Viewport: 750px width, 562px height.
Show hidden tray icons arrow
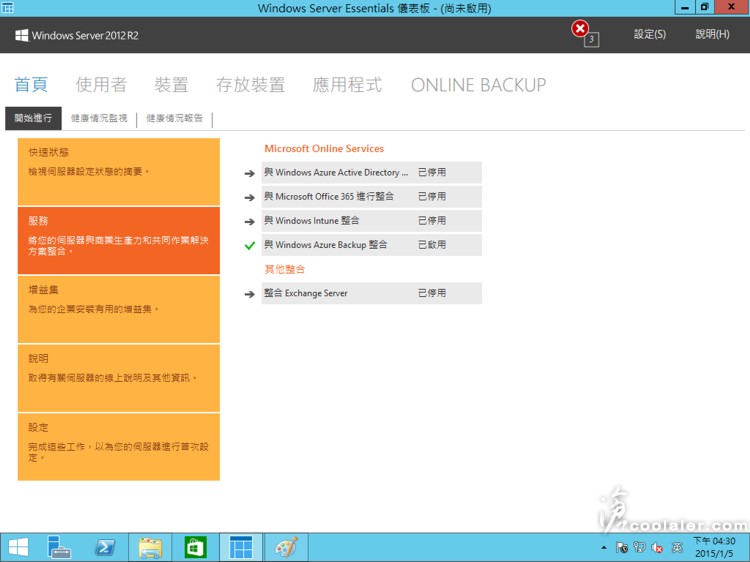tap(604, 548)
